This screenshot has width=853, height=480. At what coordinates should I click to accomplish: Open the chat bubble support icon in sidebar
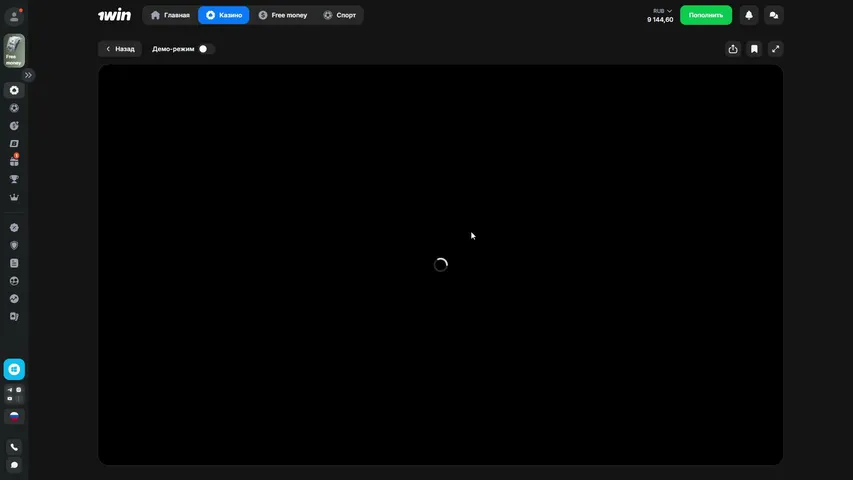pos(14,465)
